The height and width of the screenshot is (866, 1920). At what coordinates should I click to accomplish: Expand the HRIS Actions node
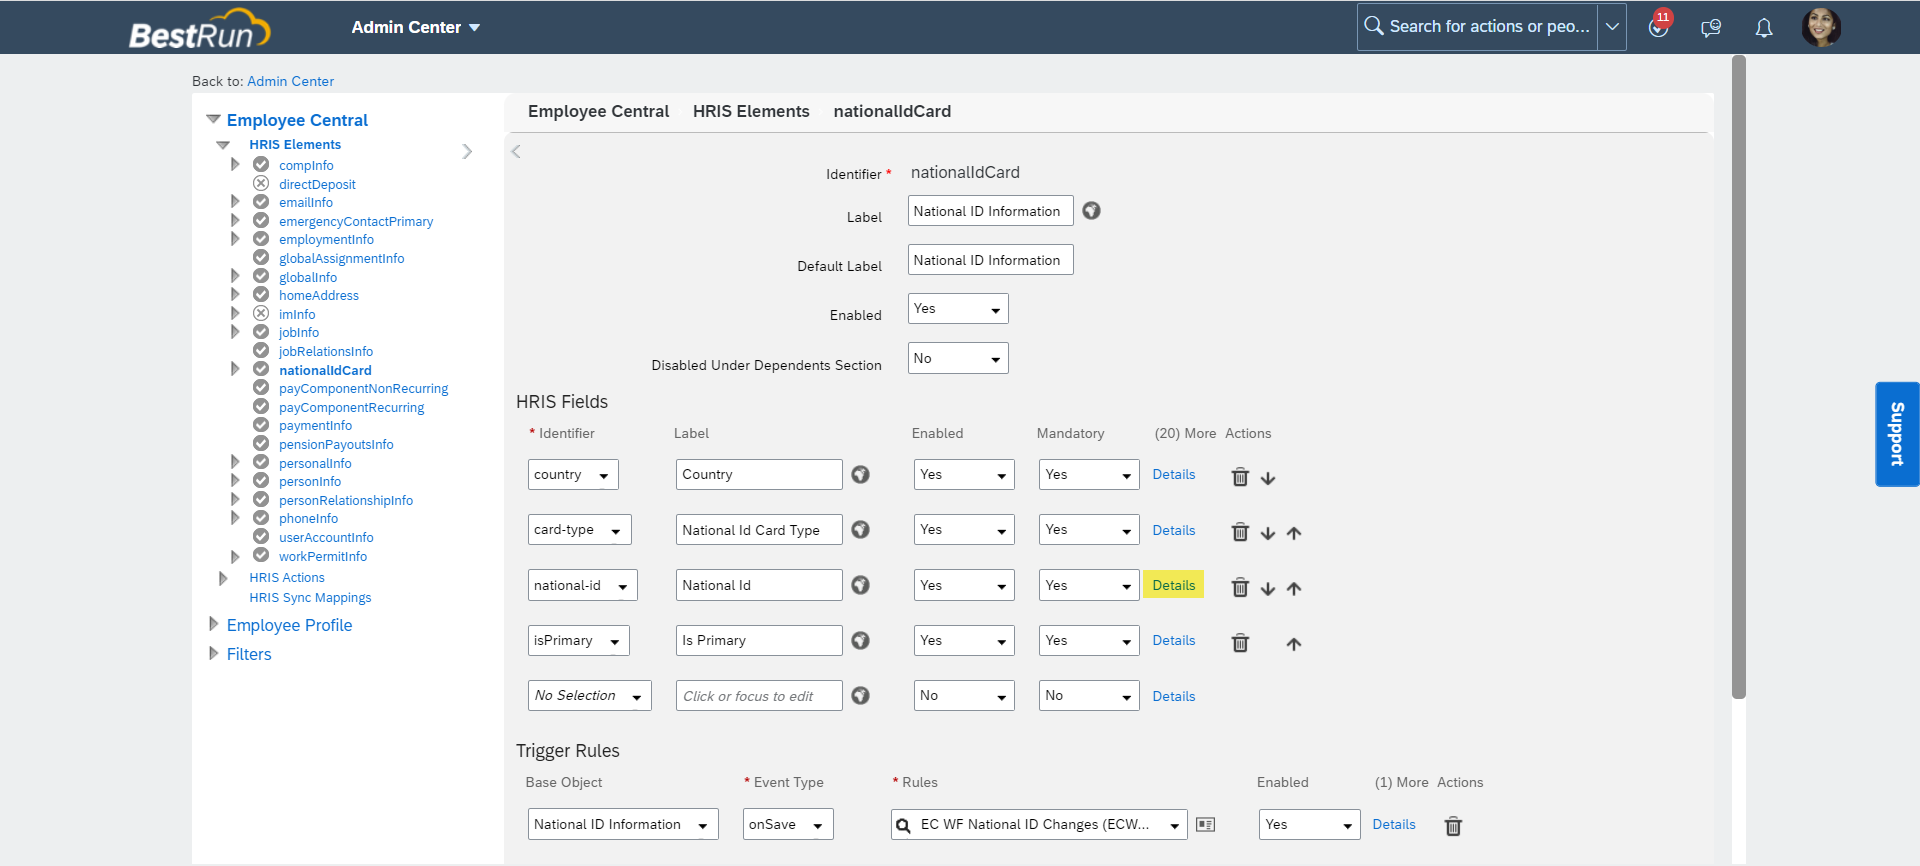pos(223,578)
